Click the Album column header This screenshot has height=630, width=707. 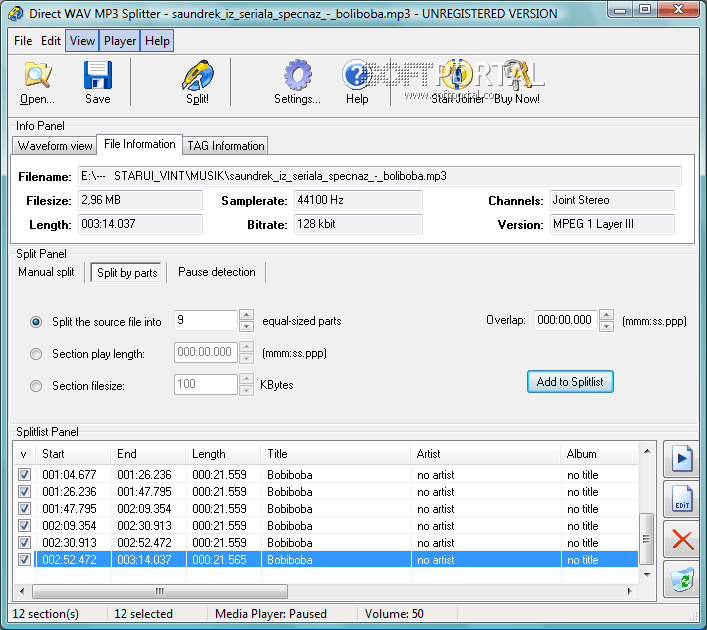tap(600, 454)
